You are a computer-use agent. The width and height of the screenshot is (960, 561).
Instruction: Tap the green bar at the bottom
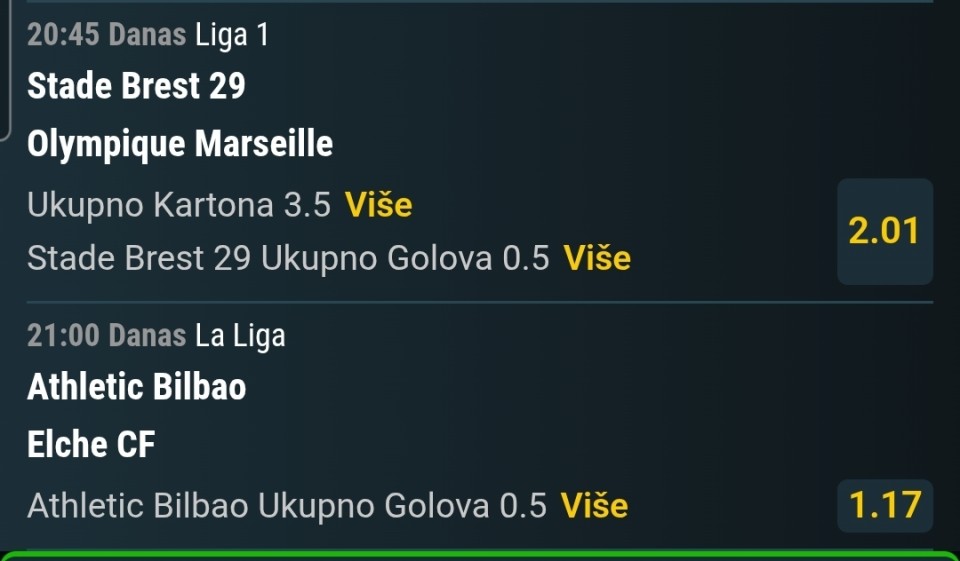click(x=480, y=555)
